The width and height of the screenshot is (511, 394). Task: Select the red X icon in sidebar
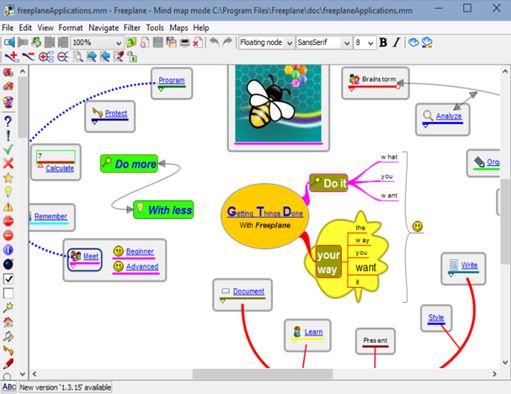[8, 163]
